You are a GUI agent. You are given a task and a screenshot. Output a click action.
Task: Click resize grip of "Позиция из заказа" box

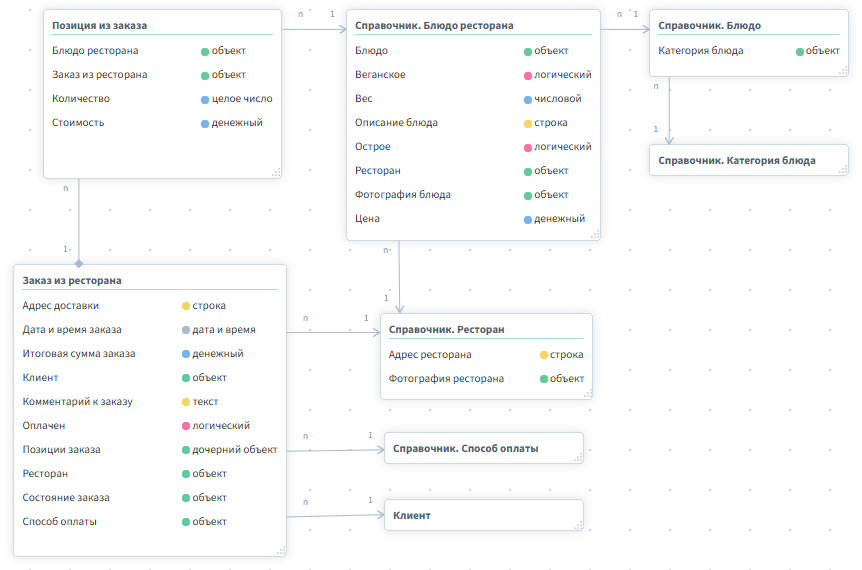(x=277, y=173)
